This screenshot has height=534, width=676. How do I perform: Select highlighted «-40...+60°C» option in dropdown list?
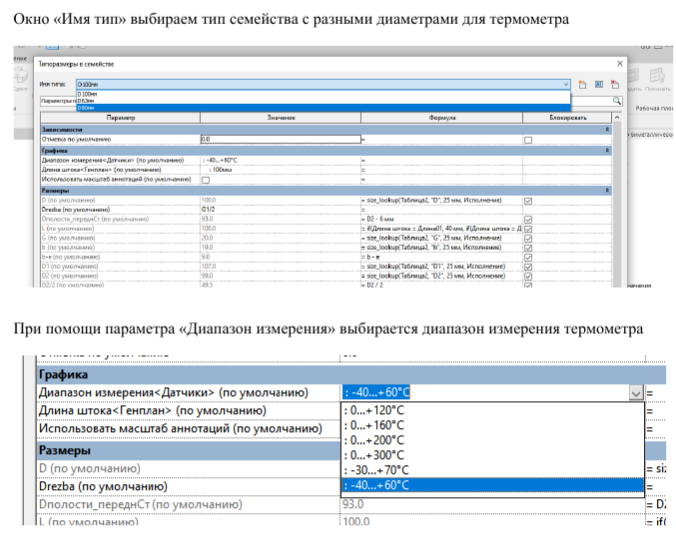[493, 485]
